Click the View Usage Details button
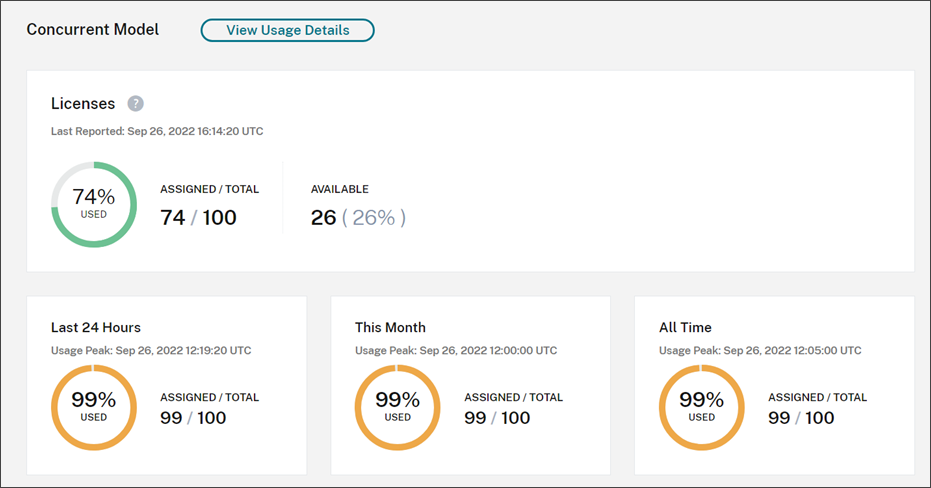Screen dimensions: 931x488 click(x=287, y=30)
